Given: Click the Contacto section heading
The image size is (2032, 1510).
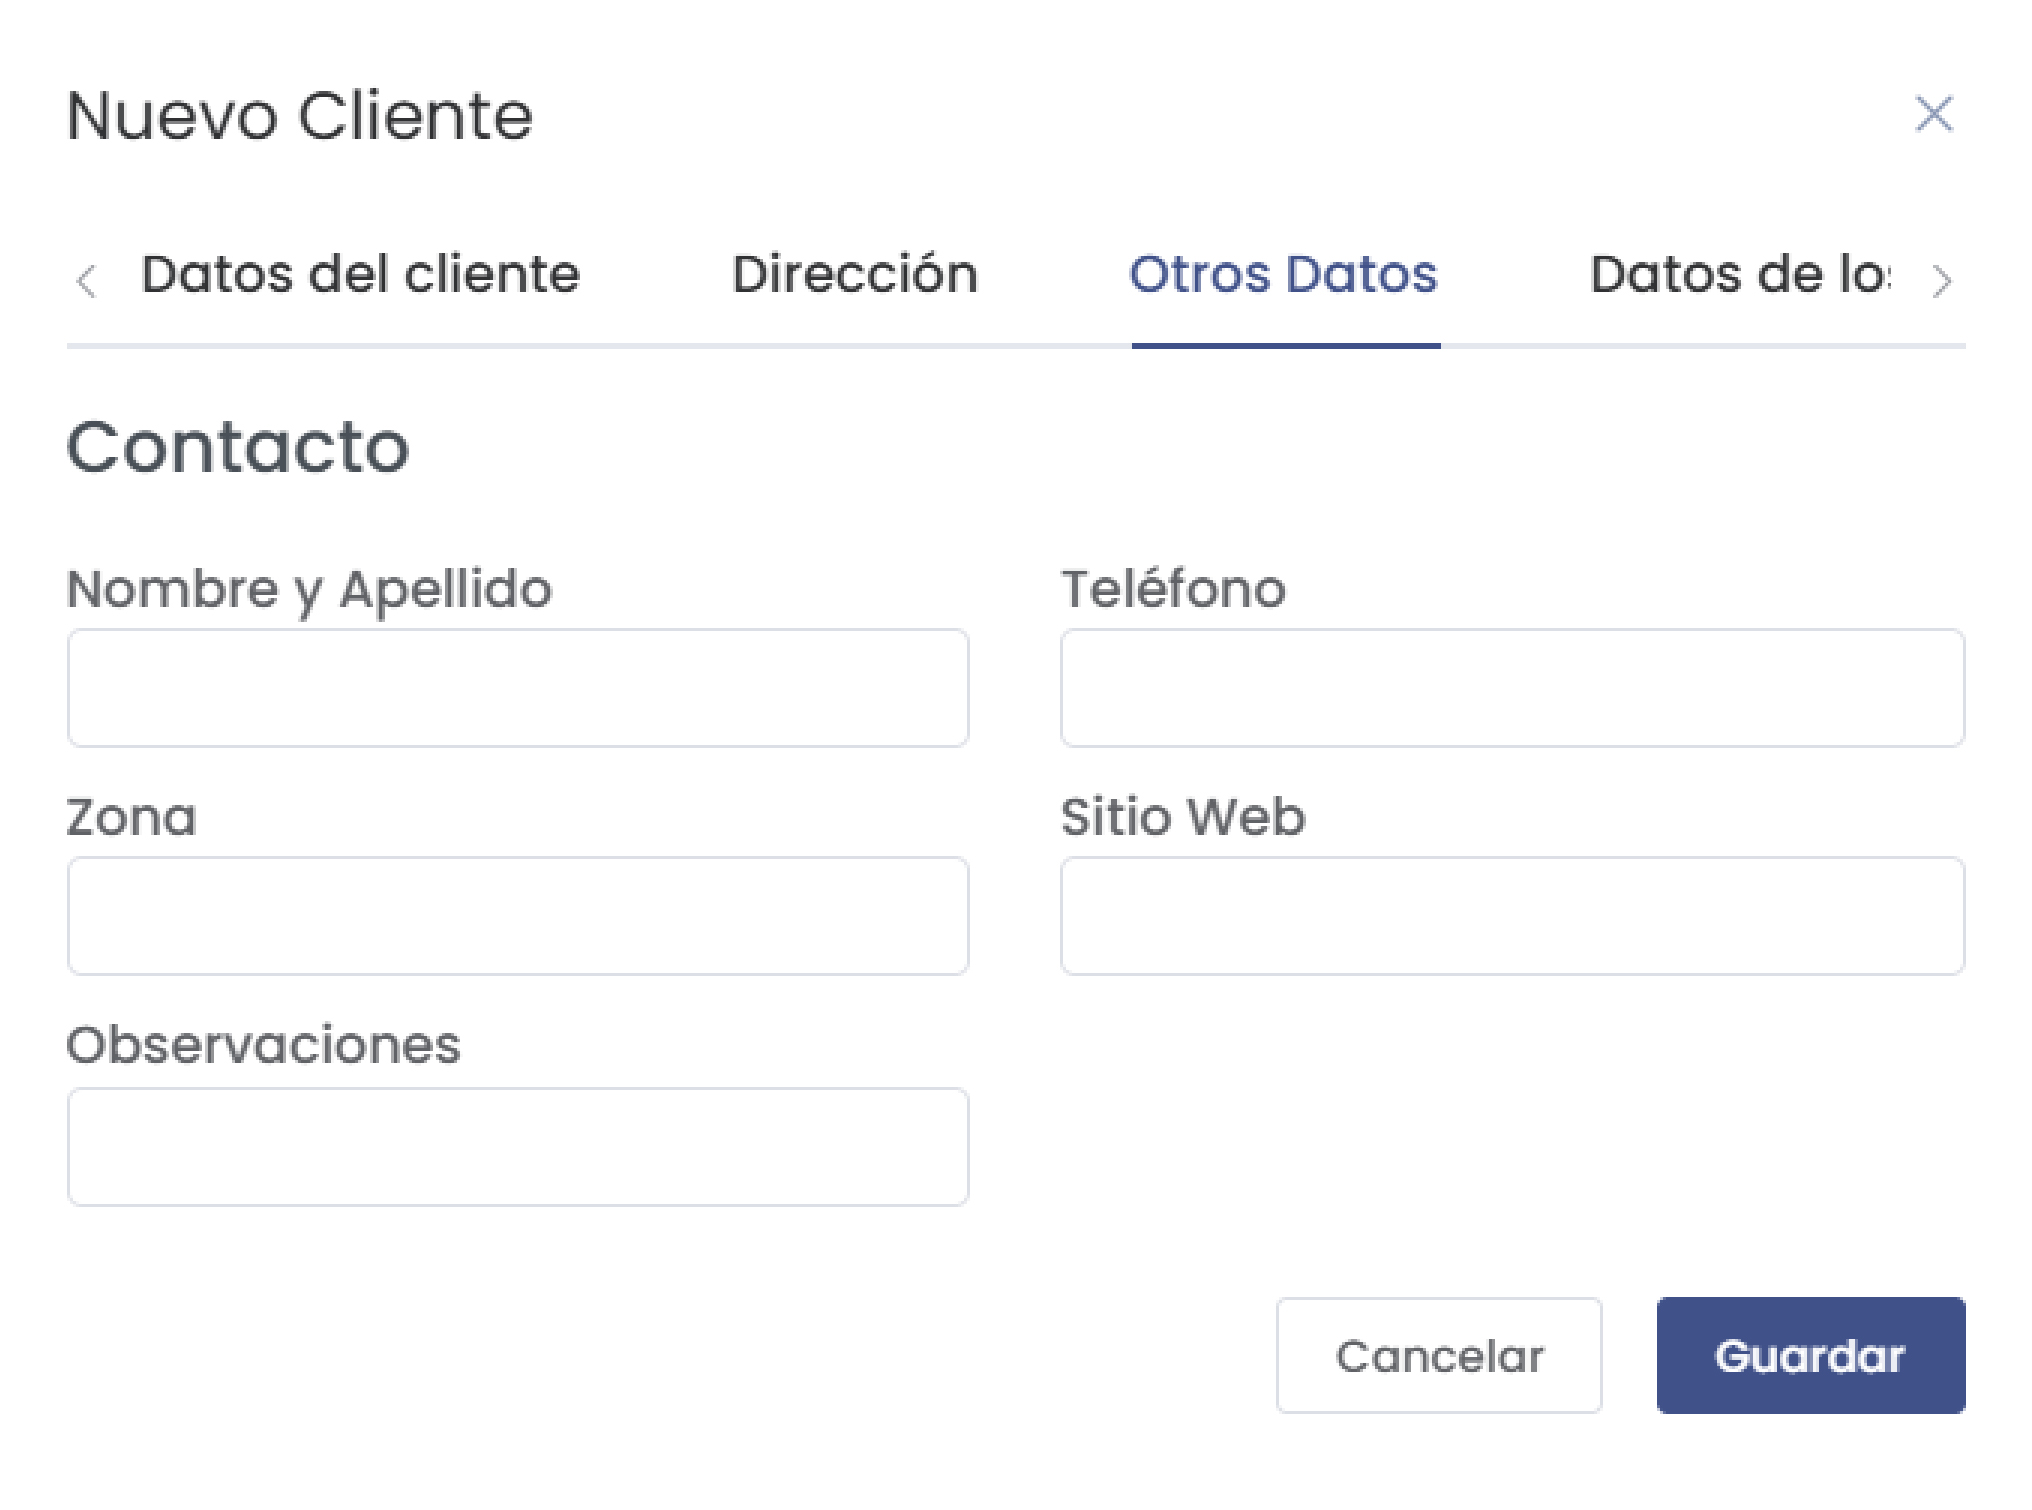Looking at the screenshot, I should tap(237, 447).
